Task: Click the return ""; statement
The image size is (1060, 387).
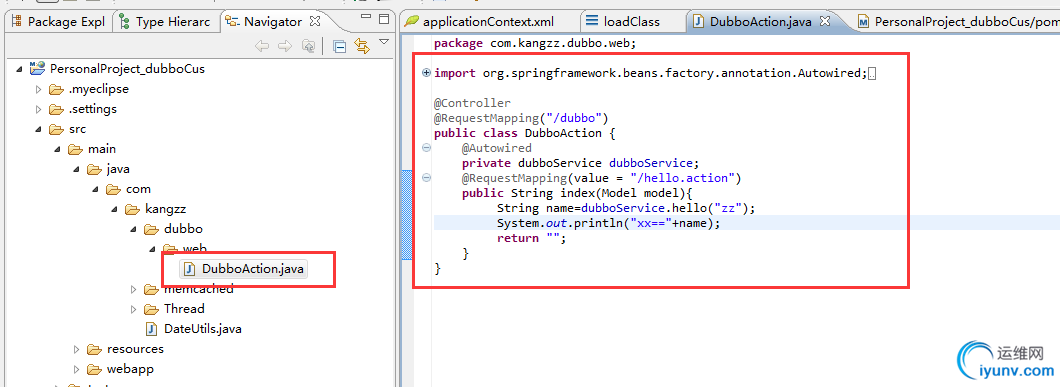Action: coord(531,238)
